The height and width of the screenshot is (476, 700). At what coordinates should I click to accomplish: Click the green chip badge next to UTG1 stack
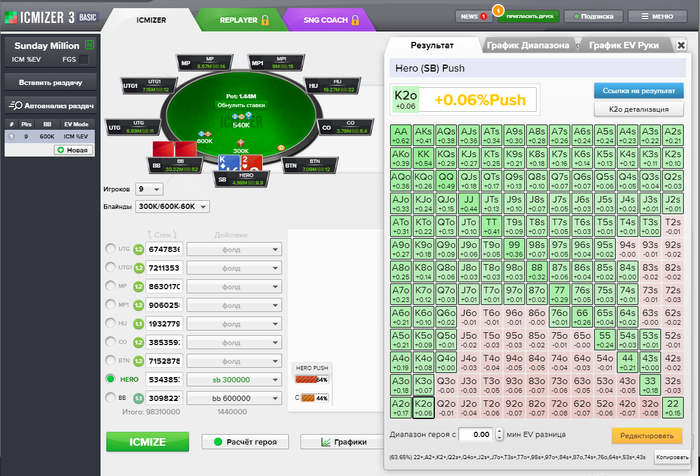click(x=138, y=268)
